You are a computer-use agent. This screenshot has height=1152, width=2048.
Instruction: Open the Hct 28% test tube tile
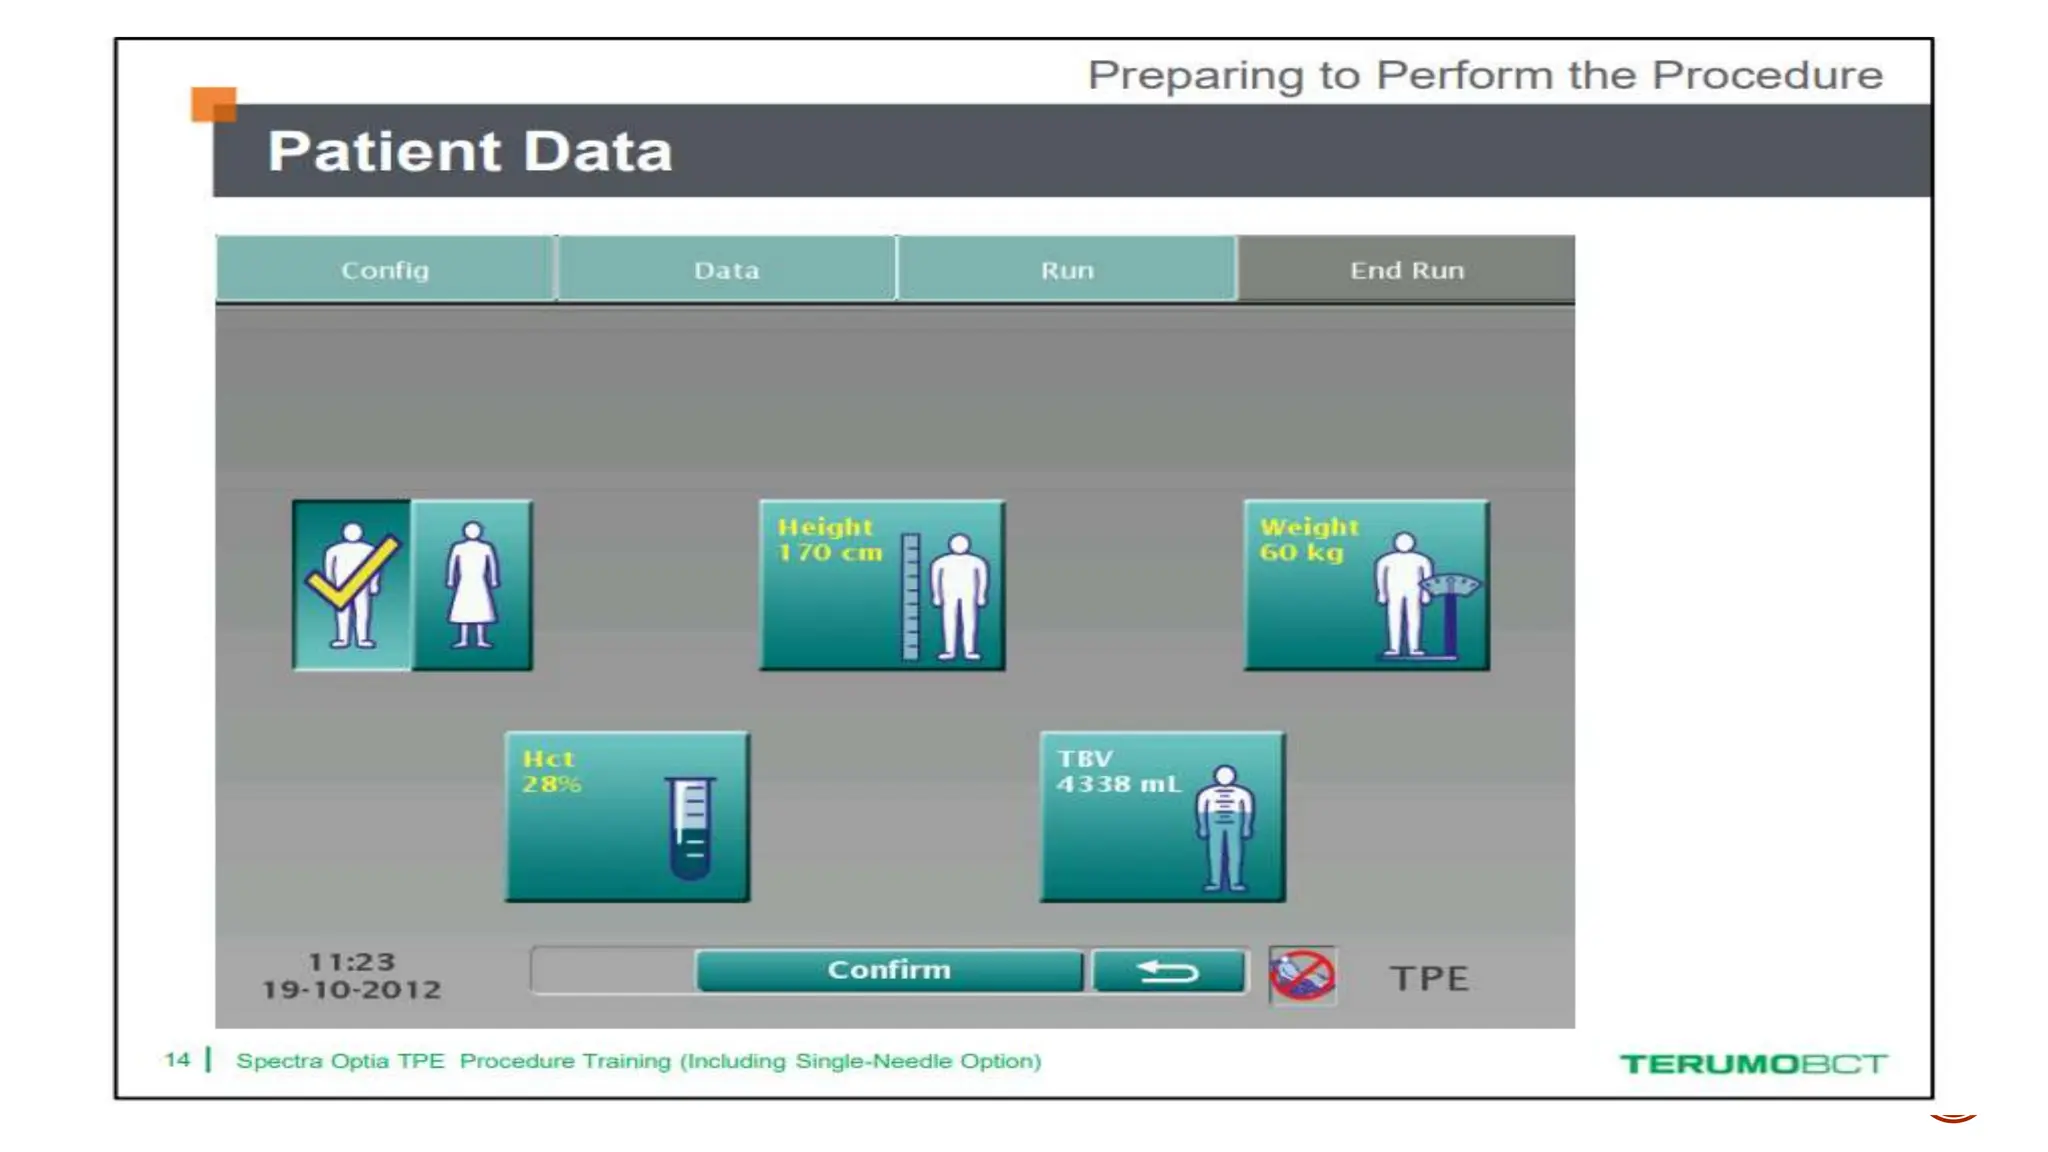(627, 817)
